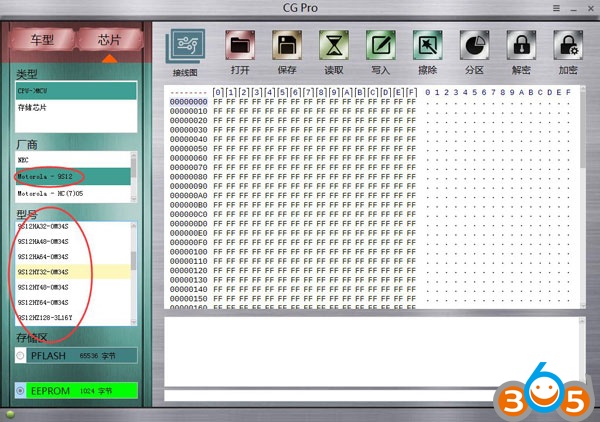The height and width of the screenshot is (422, 600).
Task: Click hex address 00000000 row
Action: (x=189, y=102)
